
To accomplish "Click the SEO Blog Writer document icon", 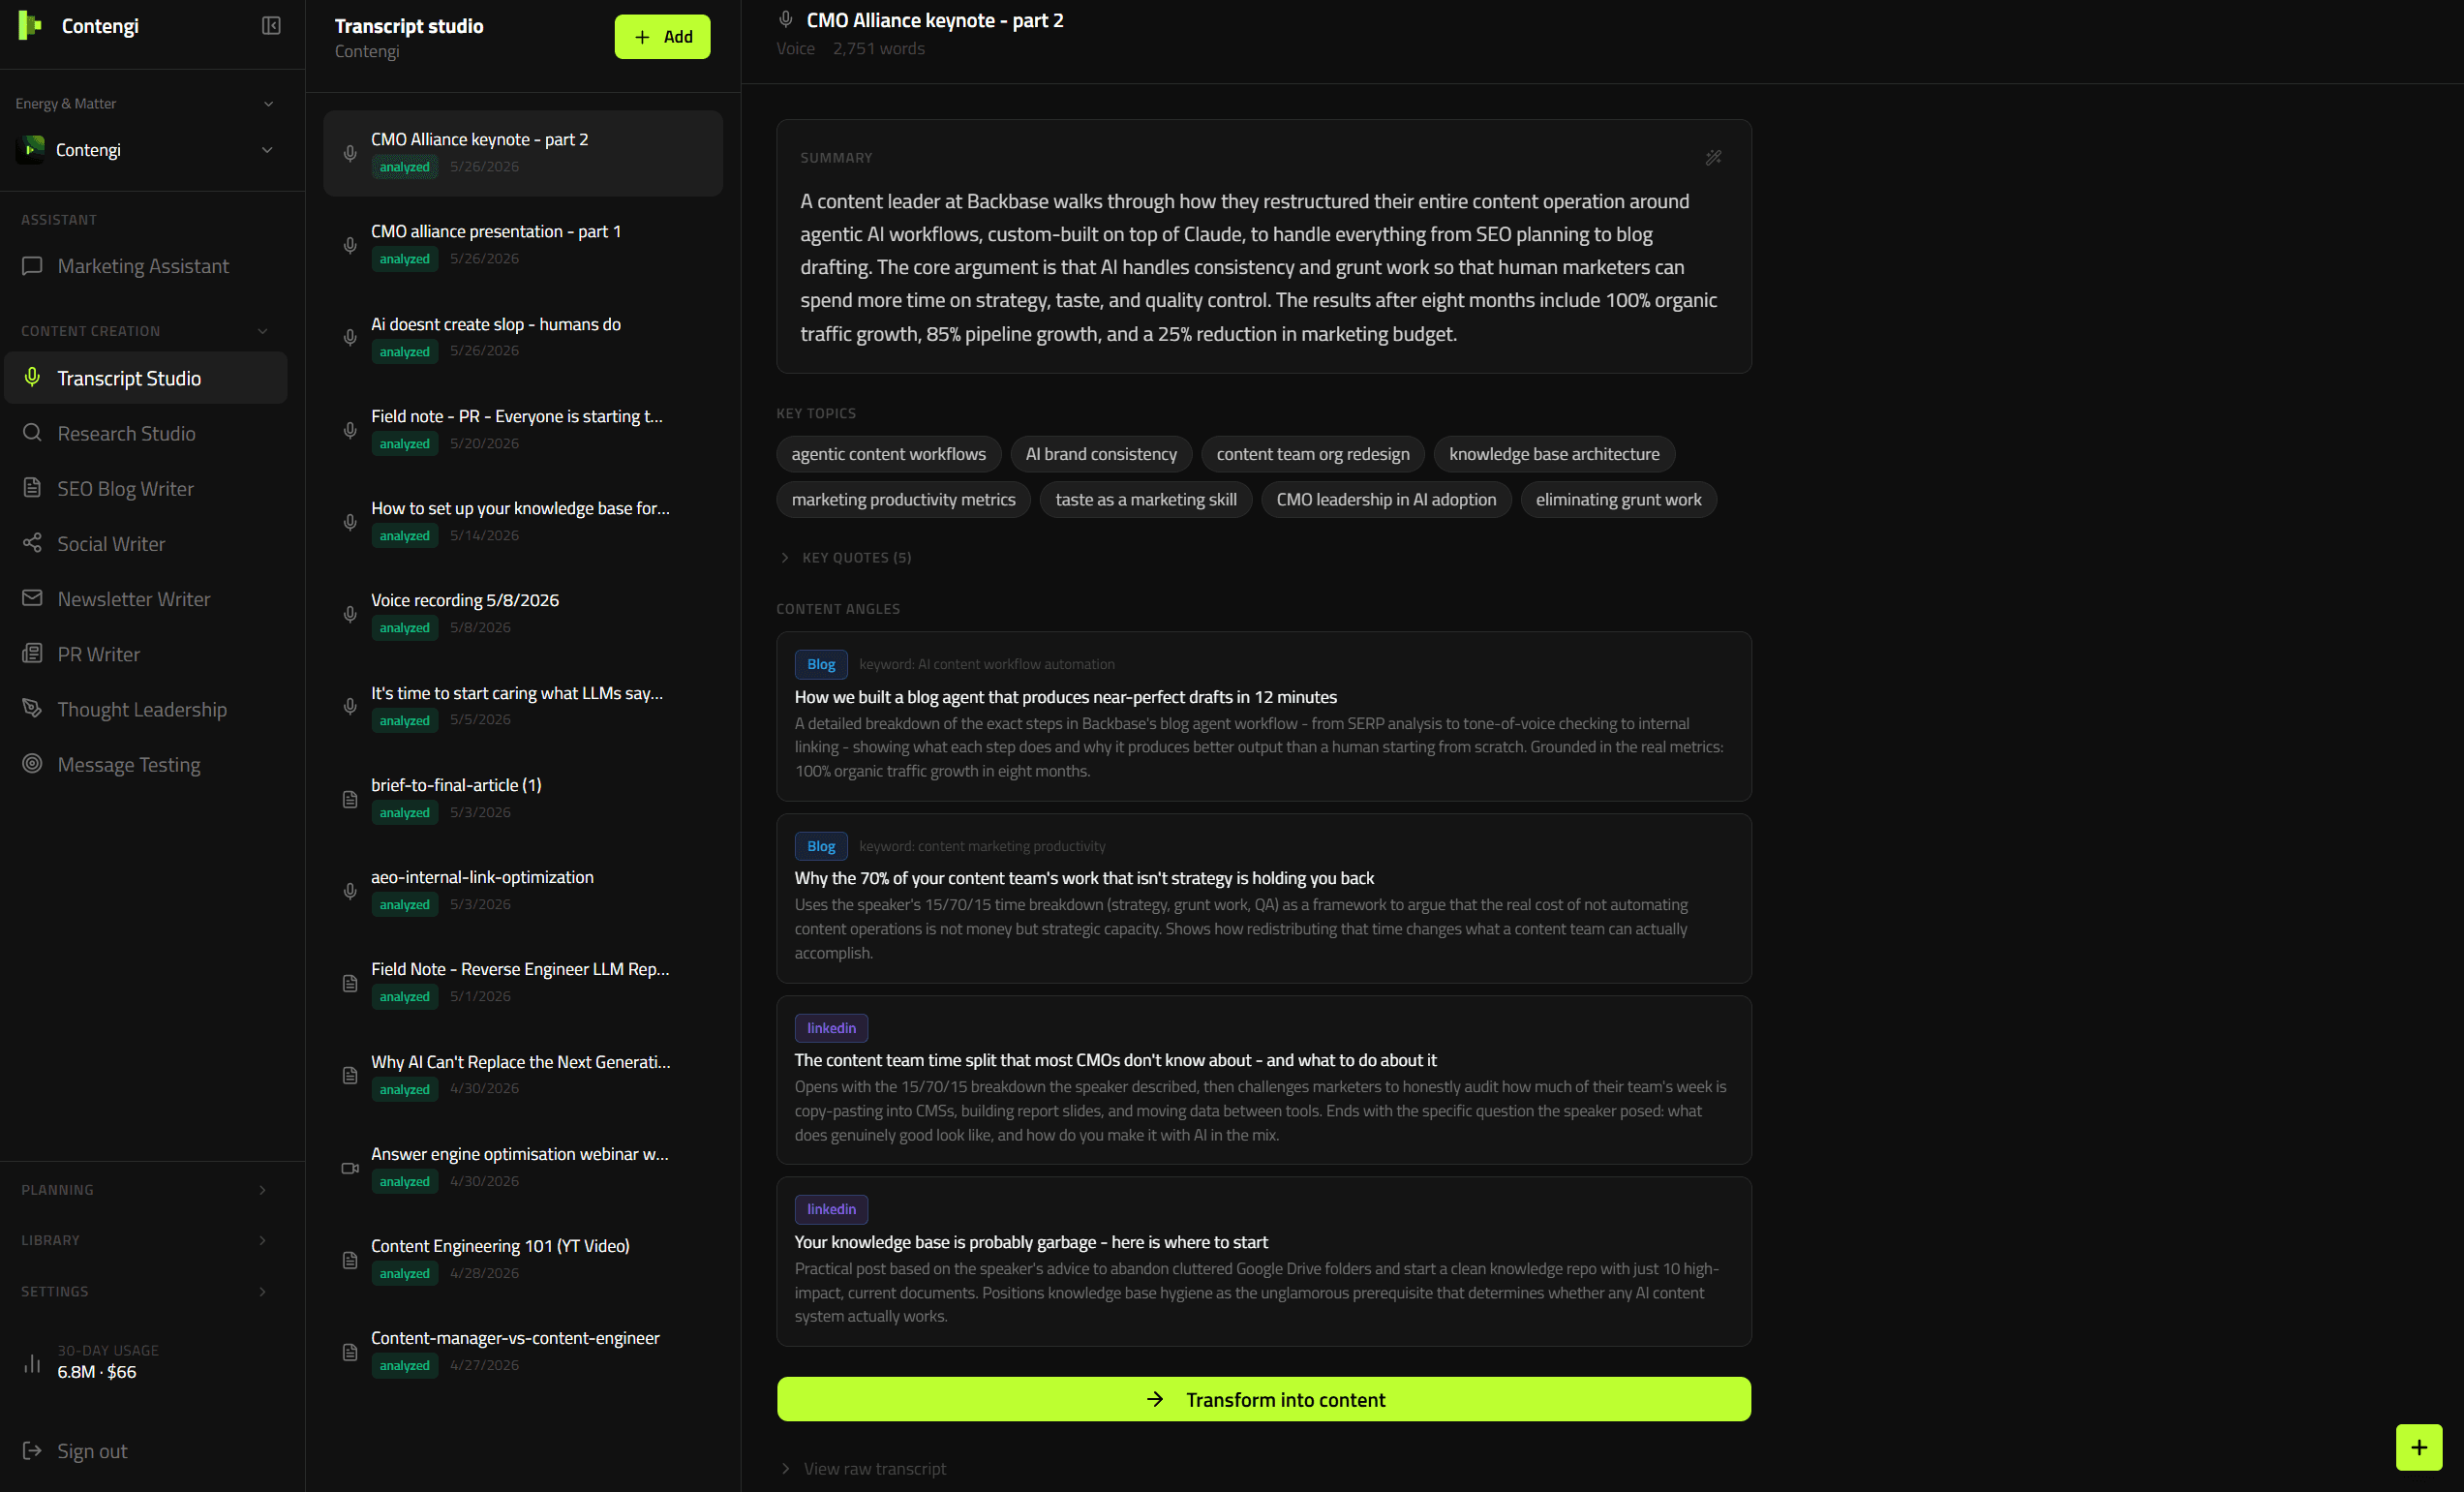I will (32, 488).
